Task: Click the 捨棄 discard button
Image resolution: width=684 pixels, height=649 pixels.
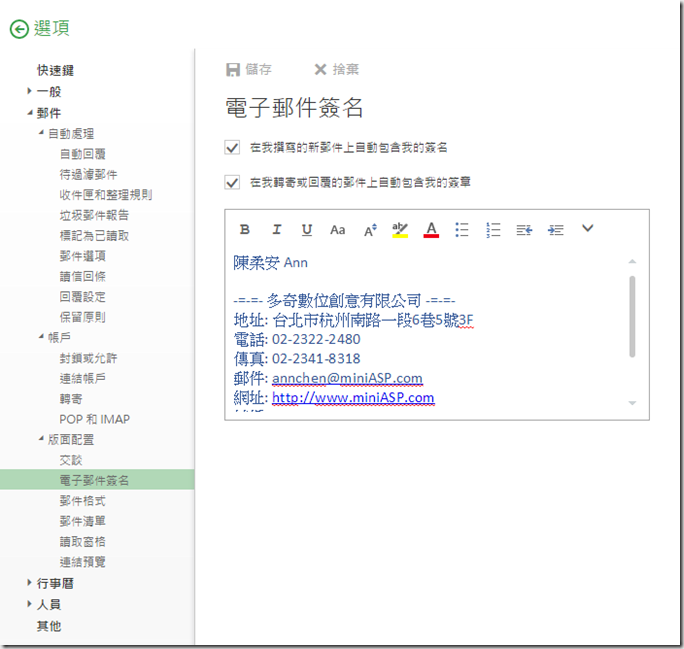Action: (336, 70)
